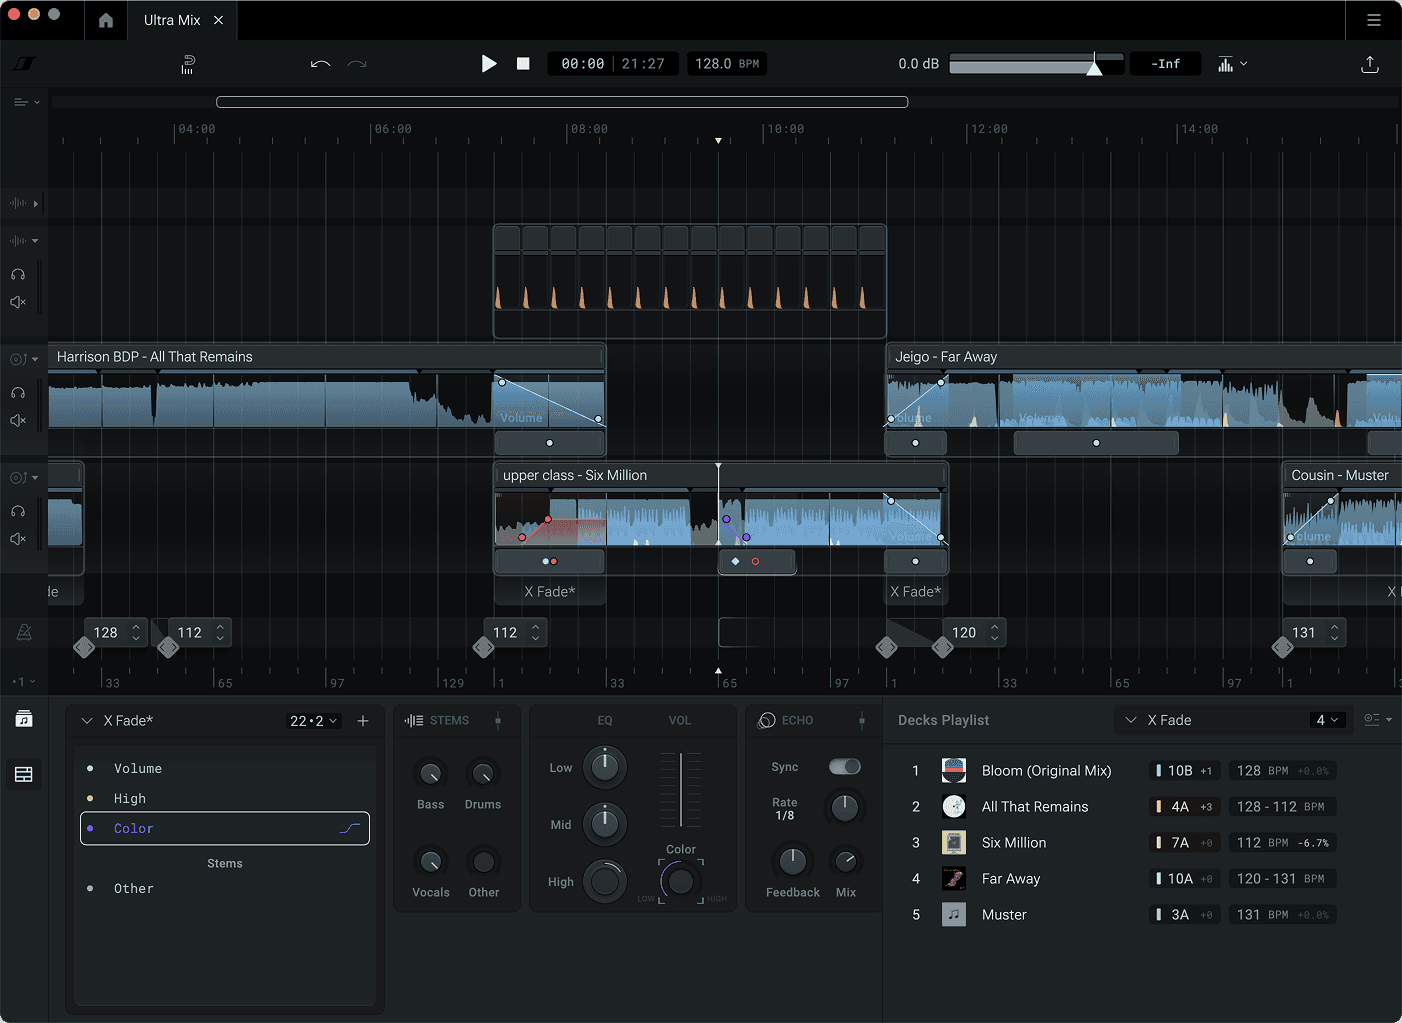
Task: Click the Echo effect swirl icon
Action: pos(767,719)
